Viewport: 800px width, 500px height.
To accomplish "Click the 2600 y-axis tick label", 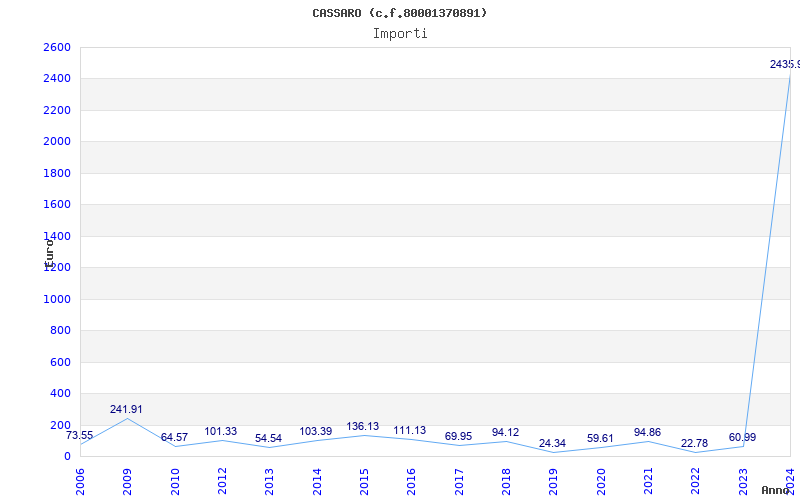I will (57, 47).
